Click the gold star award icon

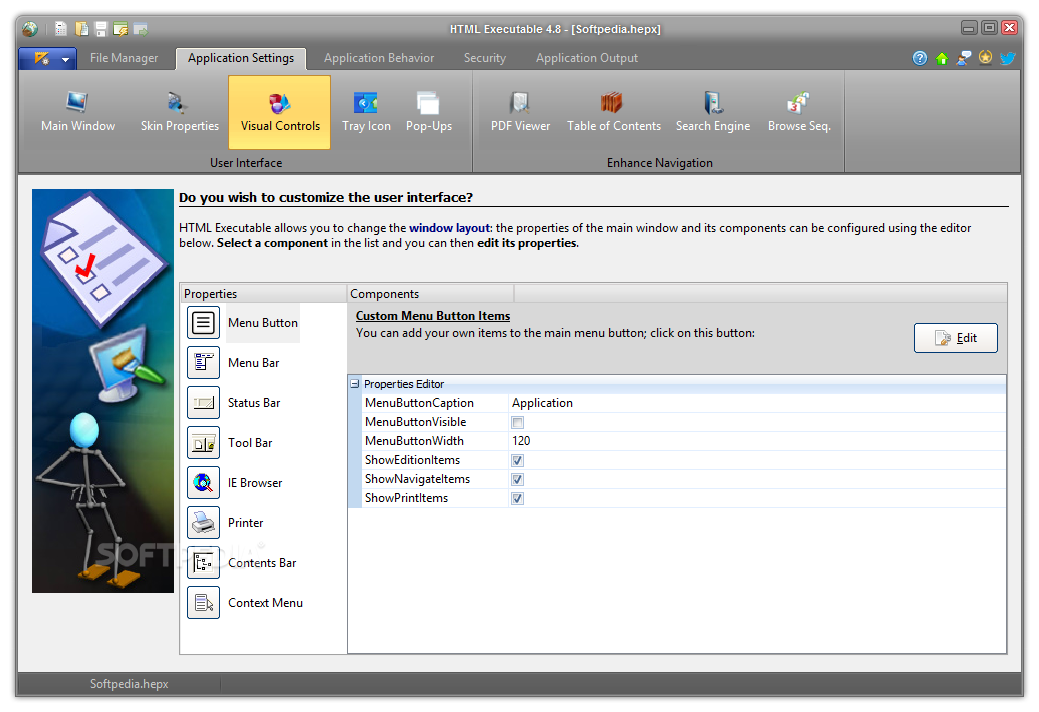[x=985, y=58]
